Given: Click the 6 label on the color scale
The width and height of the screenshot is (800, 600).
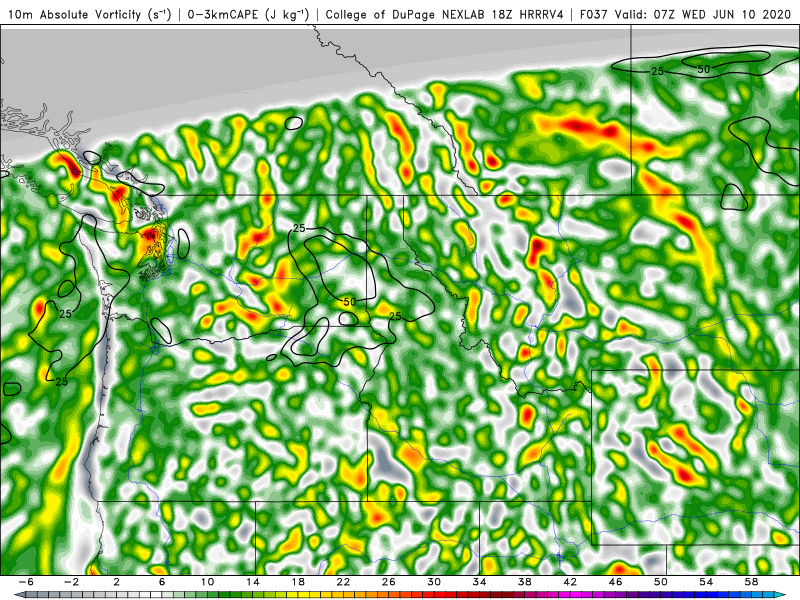Looking at the screenshot, I should [162, 582].
